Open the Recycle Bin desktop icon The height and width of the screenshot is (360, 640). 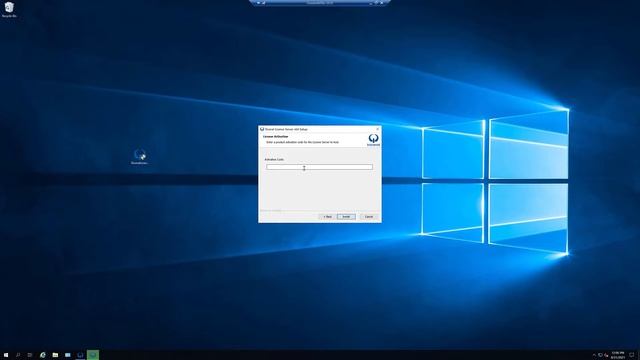click(x=9, y=9)
